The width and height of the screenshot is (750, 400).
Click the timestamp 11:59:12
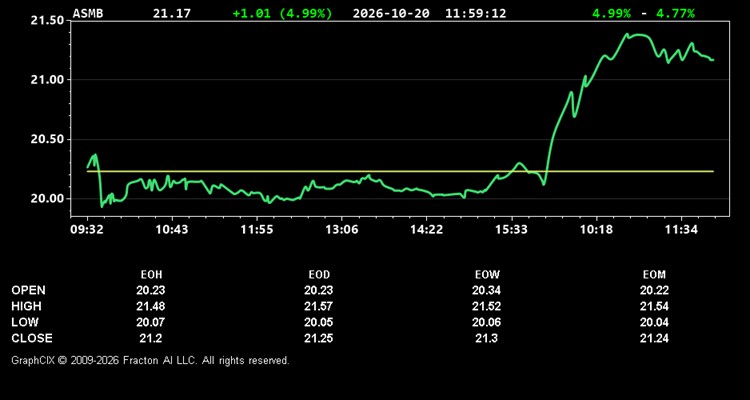coord(475,13)
